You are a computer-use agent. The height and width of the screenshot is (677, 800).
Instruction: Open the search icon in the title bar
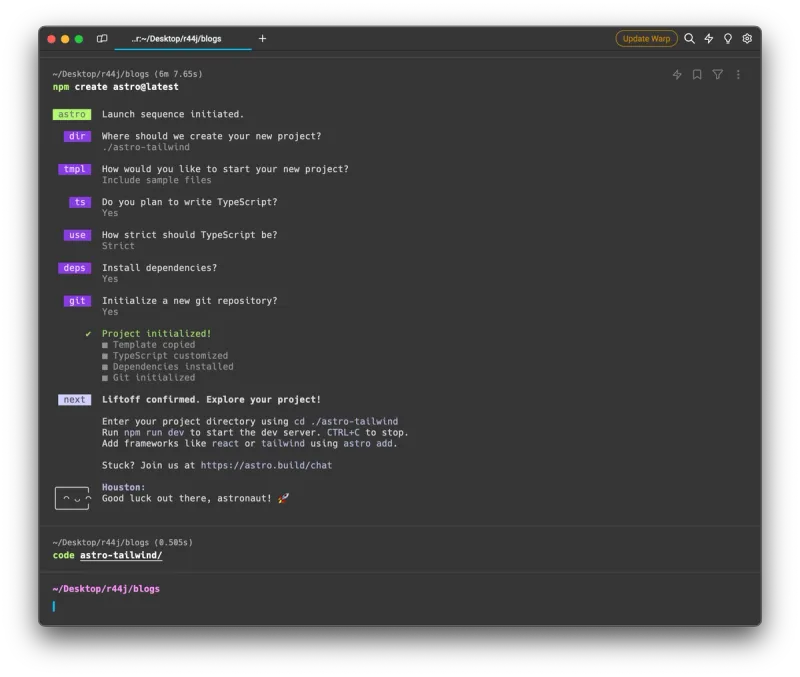coord(689,39)
